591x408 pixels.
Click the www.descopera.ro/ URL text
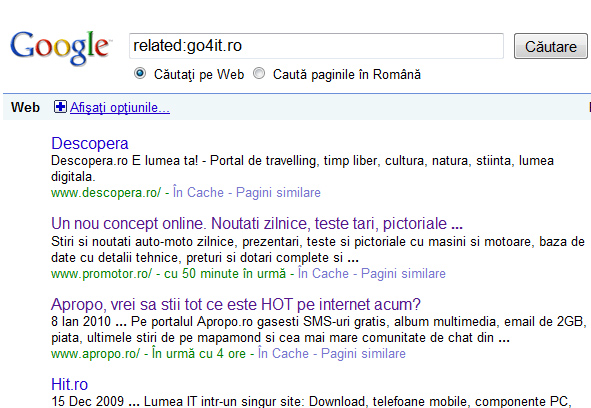click(x=106, y=193)
